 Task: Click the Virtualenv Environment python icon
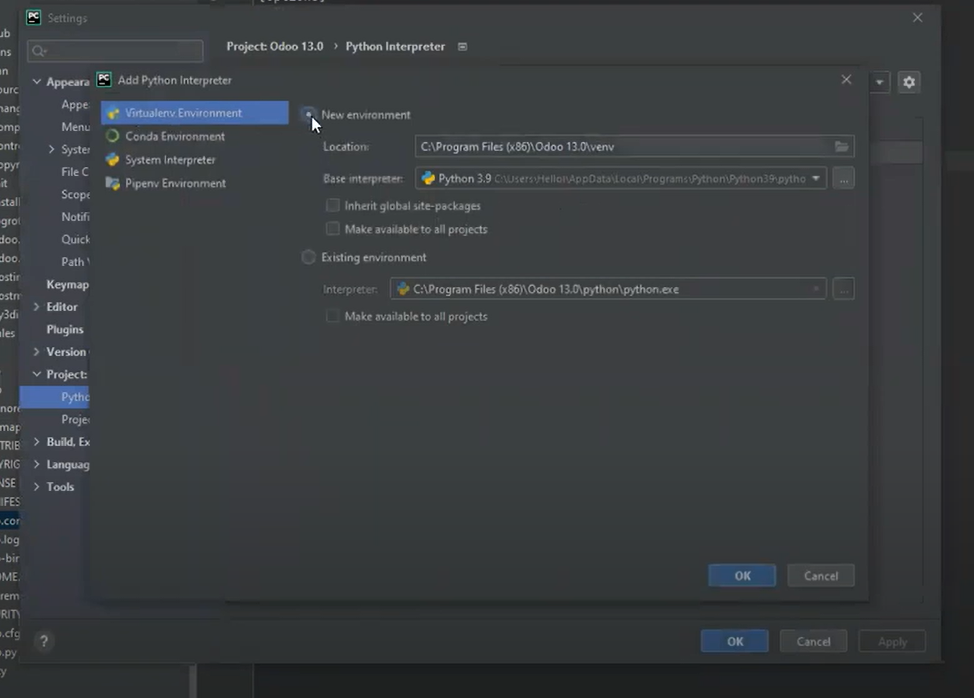(x=112, y=113)
